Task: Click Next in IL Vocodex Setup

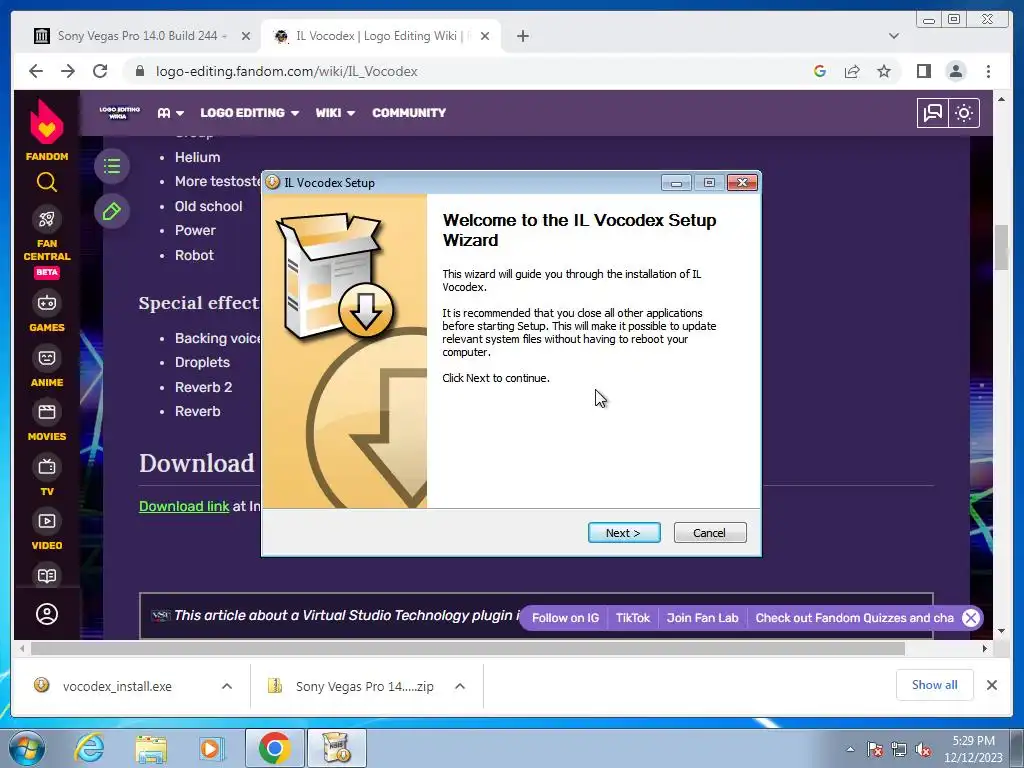Action: tap(624, 533)
